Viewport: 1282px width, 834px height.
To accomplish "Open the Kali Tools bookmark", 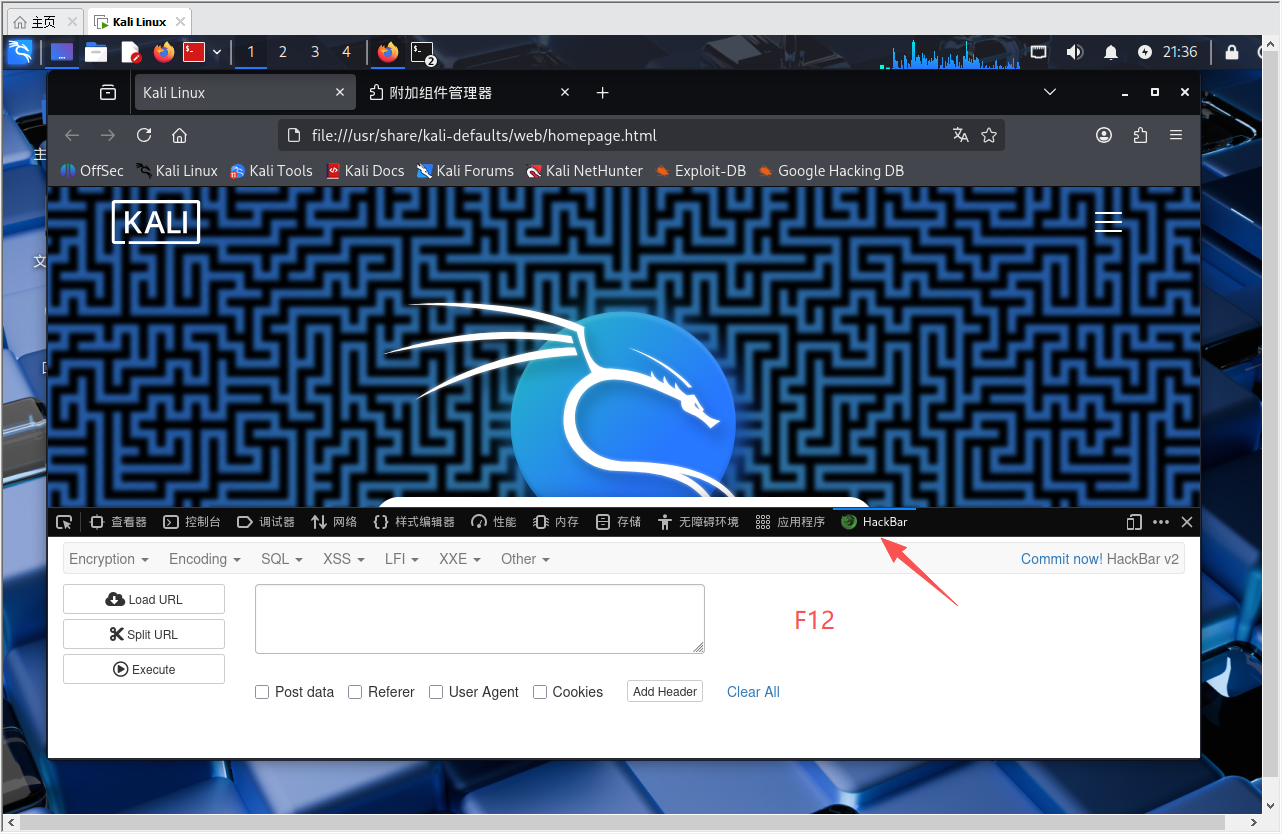I will [271, 171].
